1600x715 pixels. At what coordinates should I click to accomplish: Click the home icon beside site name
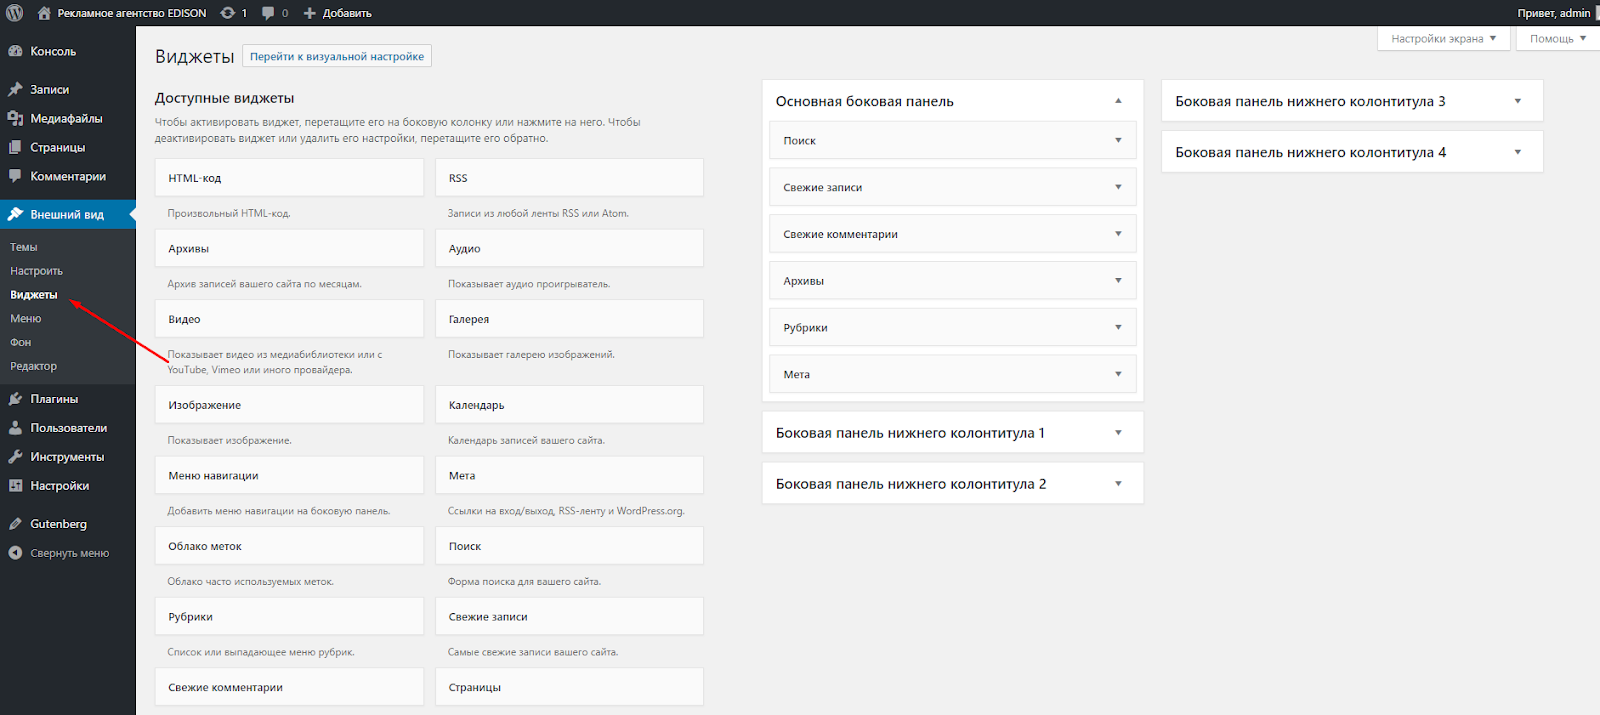pyautogui.click(x=44, y=13)
